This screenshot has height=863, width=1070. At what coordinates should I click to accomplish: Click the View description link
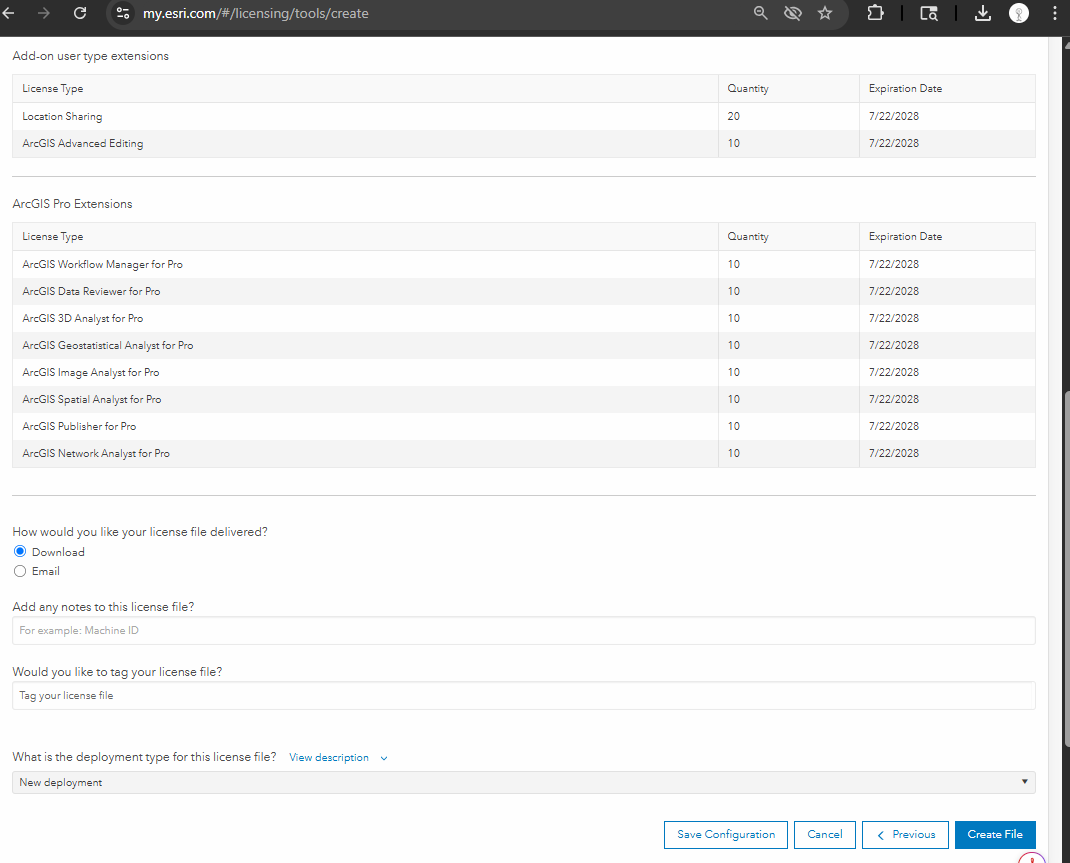[328, 758]
